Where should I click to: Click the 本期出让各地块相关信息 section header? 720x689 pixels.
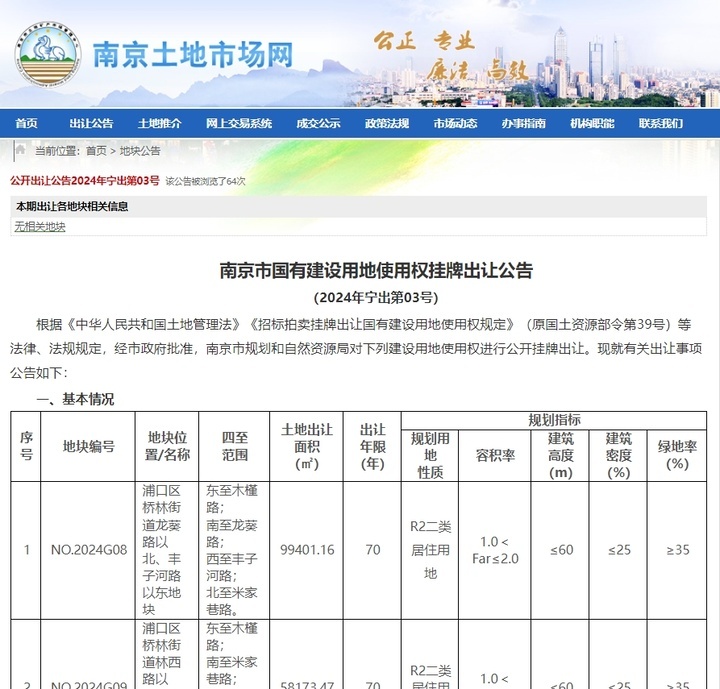[71, 207]
